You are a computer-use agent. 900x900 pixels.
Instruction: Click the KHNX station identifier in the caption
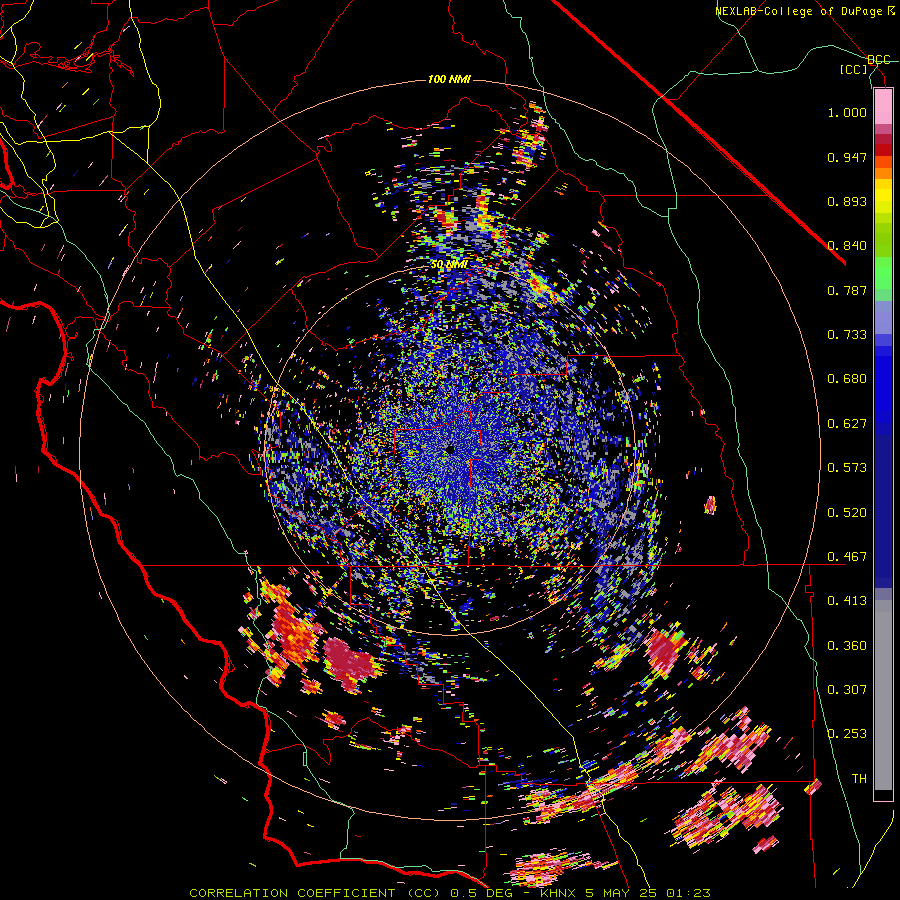click(560, 893)
